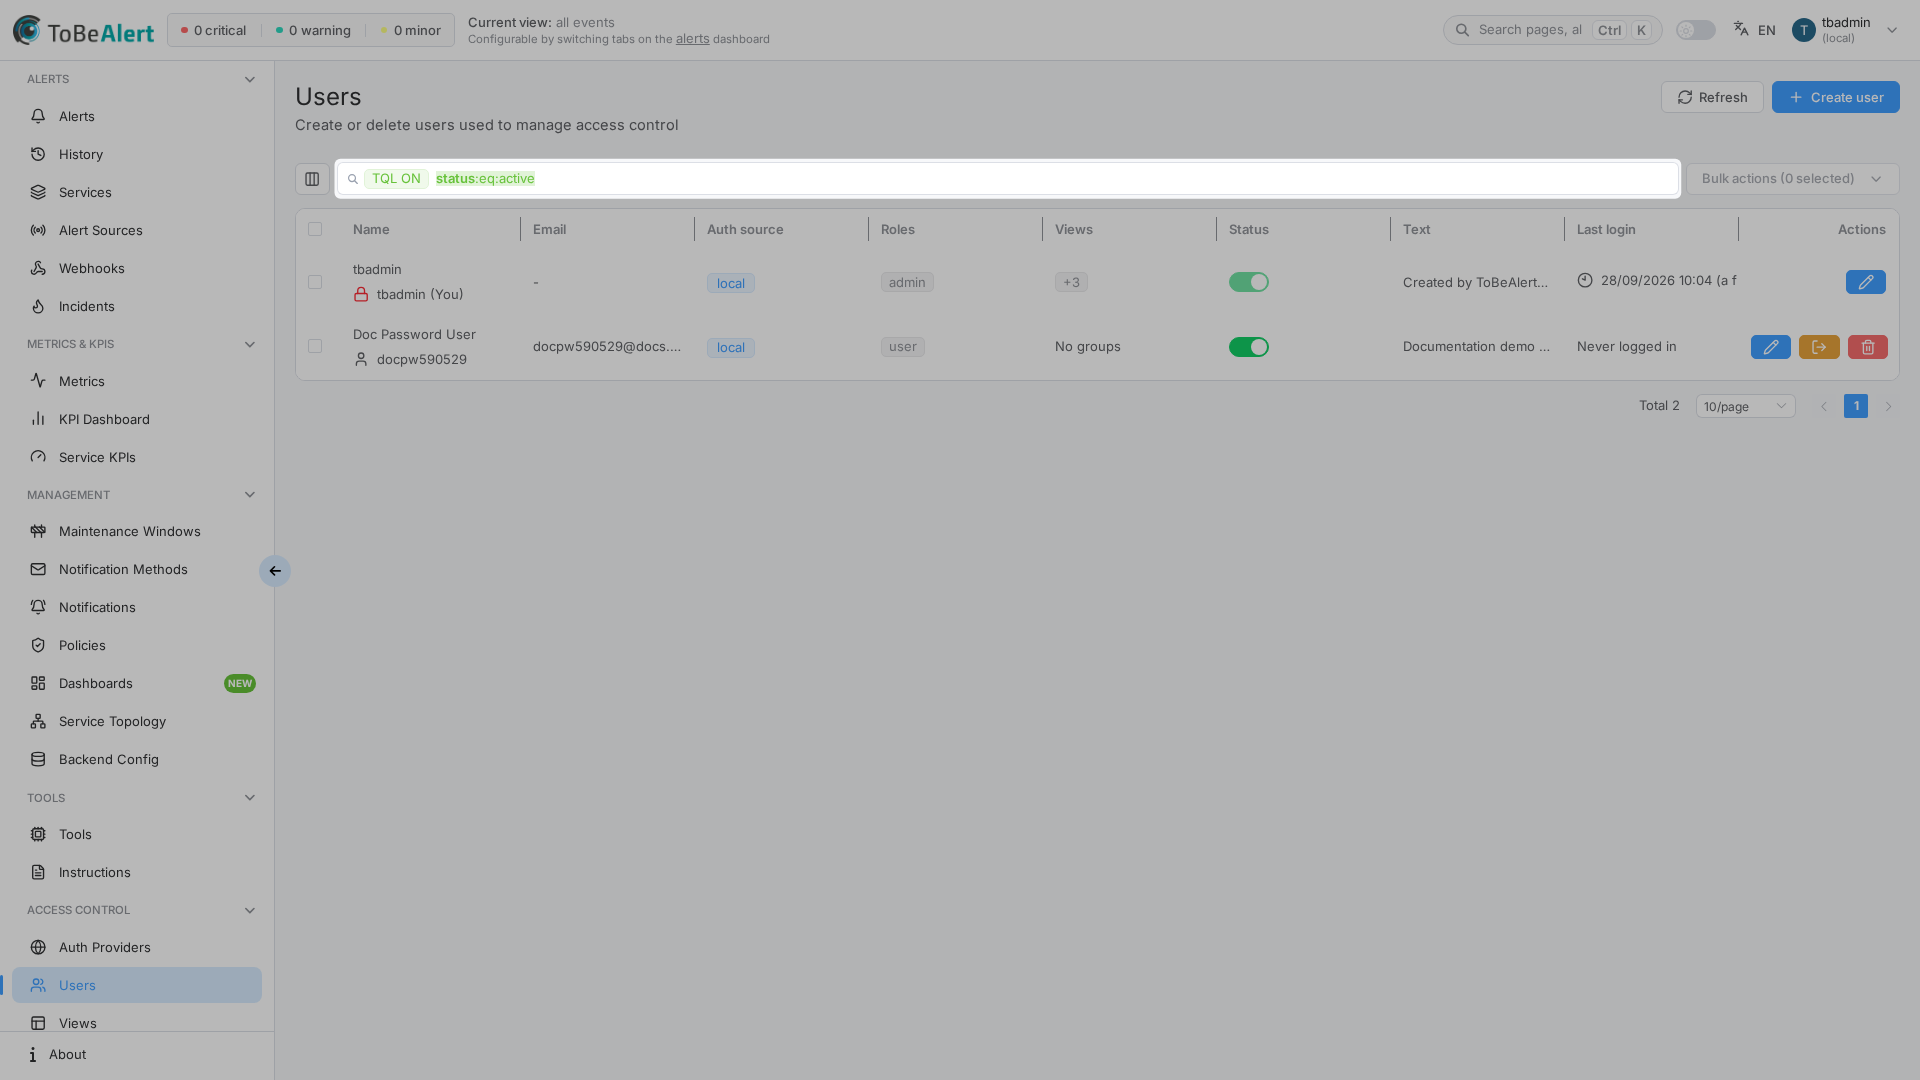Viewport: 1920px width, 1080px height.
Task: Follow the alerts dashboard link
Action: click(692, 39)
